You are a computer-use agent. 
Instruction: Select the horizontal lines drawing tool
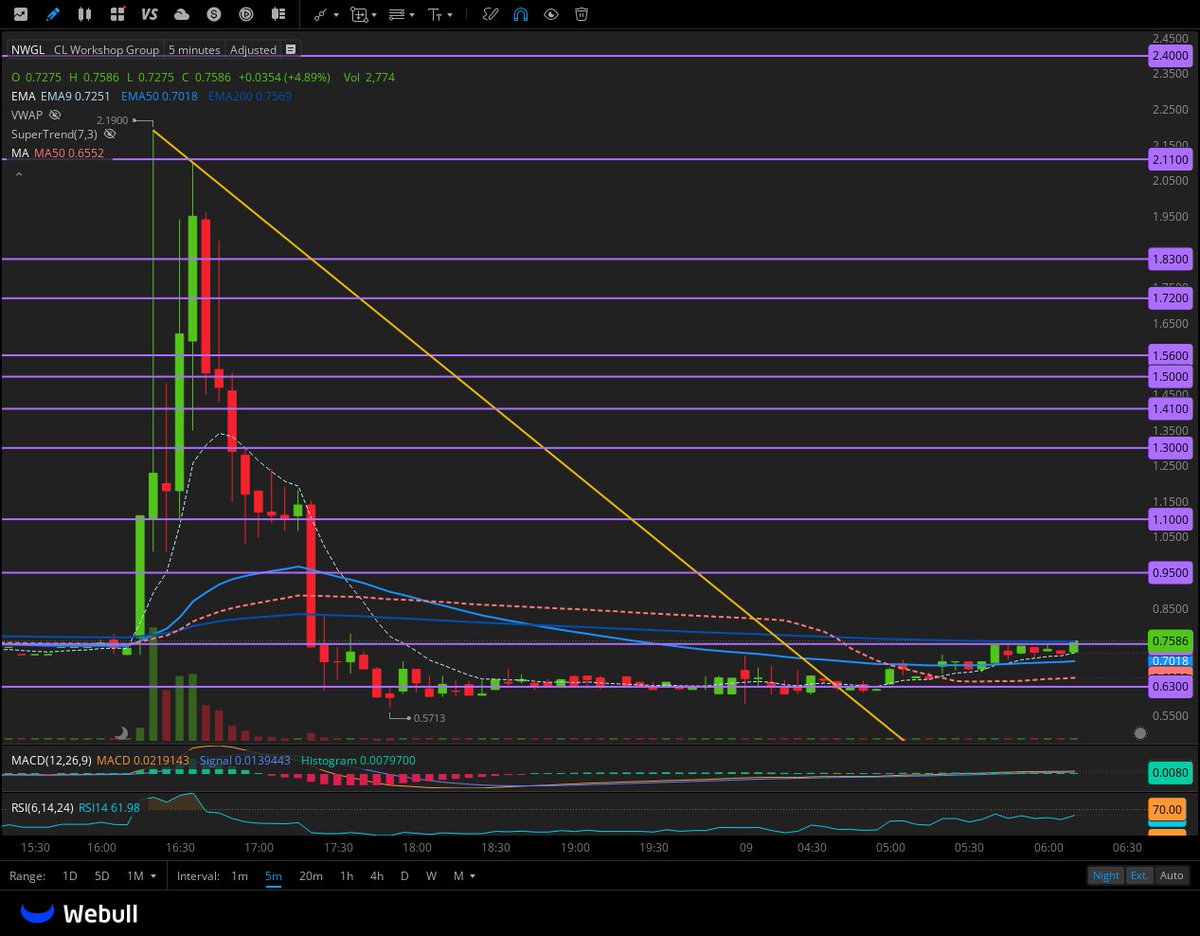[397, 14]
